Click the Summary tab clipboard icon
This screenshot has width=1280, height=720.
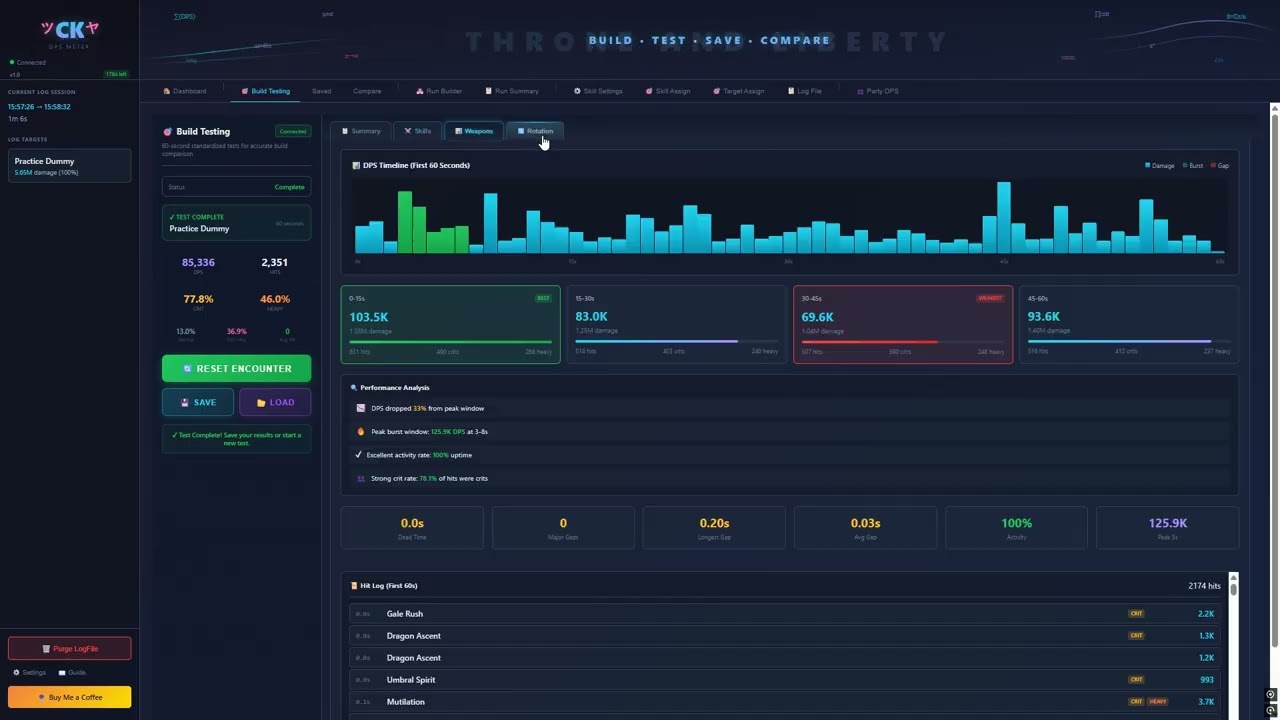346,131
